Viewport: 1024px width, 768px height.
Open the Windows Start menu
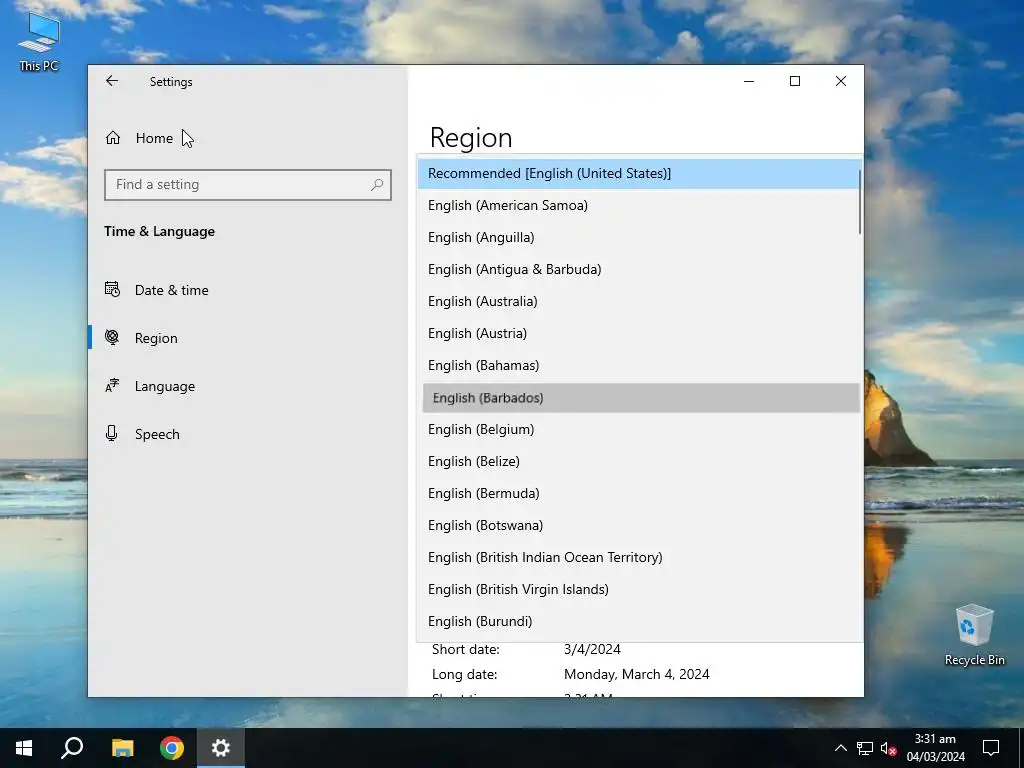click(x=24, y=748)
